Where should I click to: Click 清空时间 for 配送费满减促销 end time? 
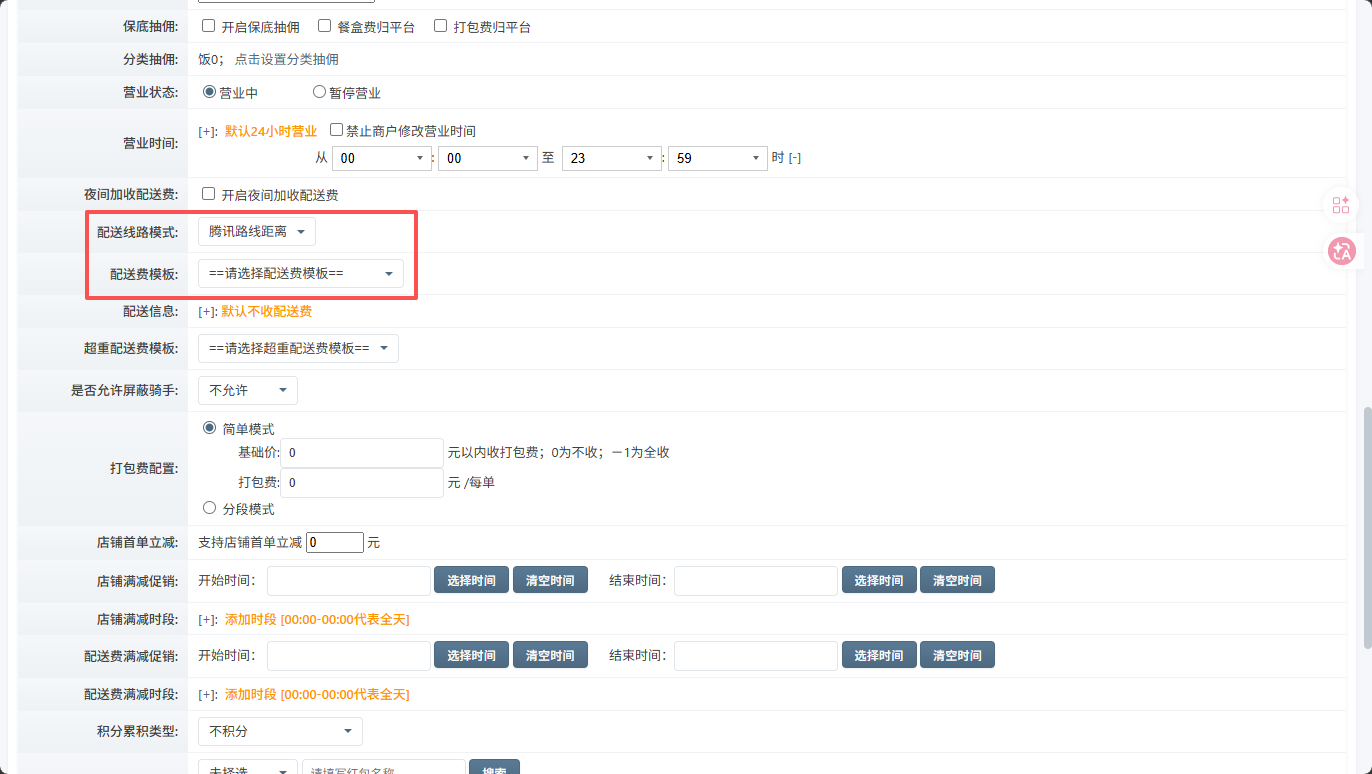click(957, 656)
